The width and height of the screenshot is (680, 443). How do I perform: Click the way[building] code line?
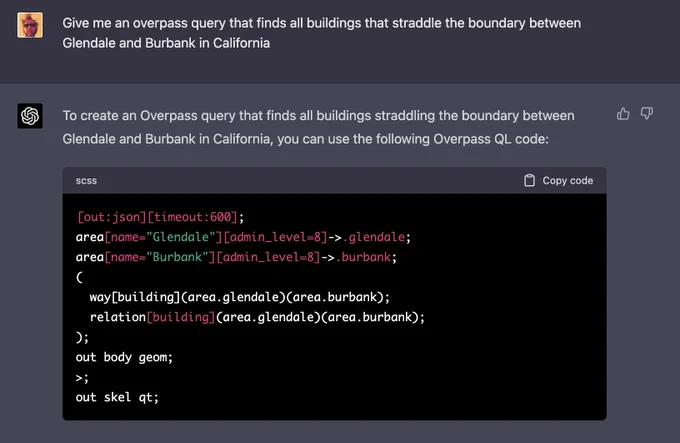[x=240, y=297]
